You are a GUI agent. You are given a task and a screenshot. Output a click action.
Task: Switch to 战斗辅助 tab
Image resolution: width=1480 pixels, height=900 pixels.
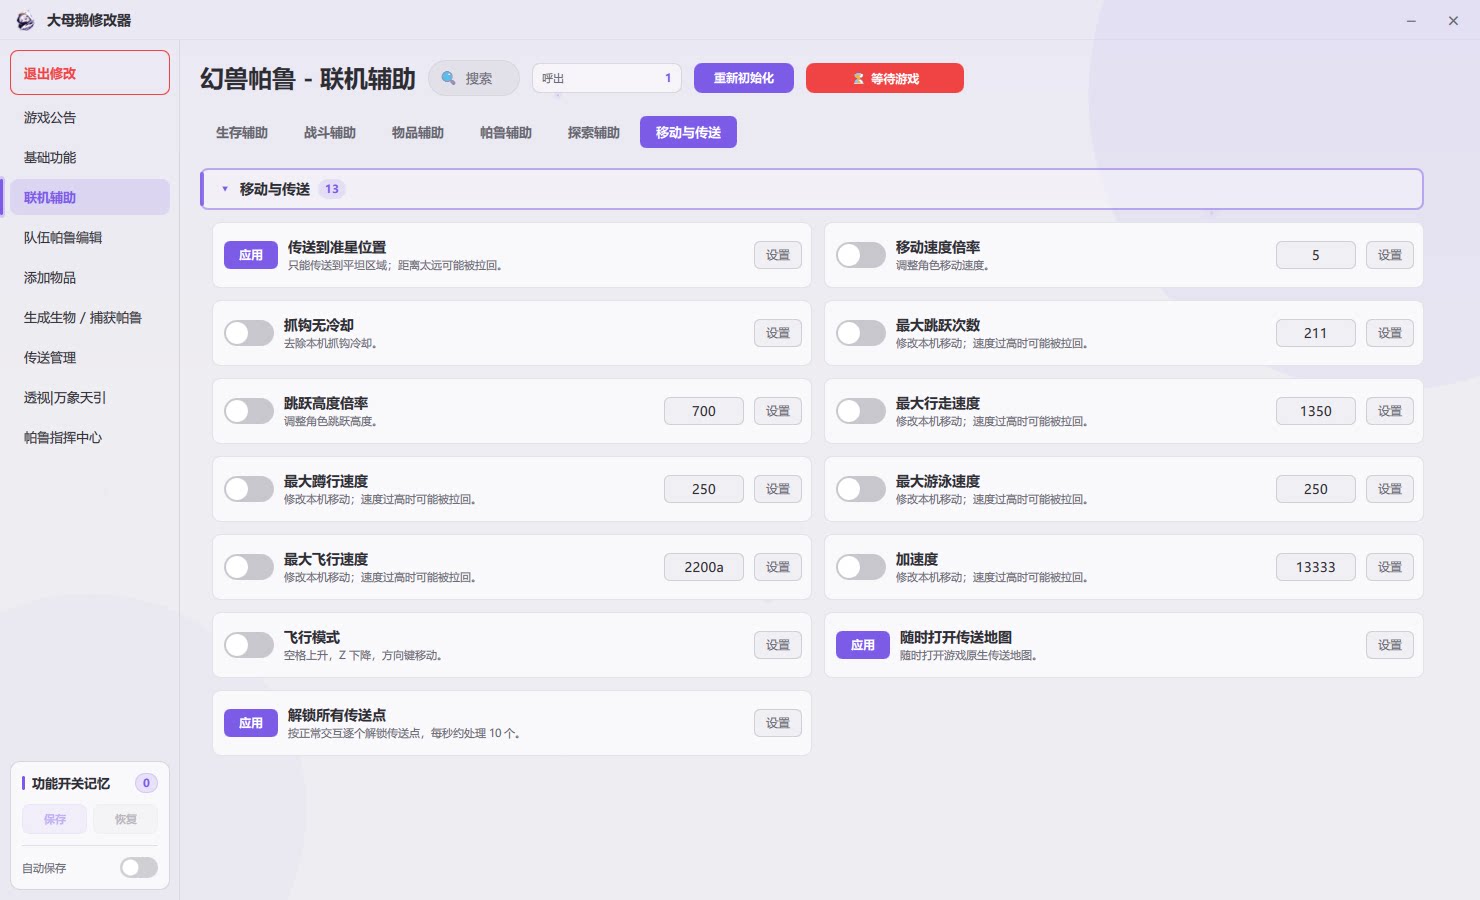(x=330, y=132)
